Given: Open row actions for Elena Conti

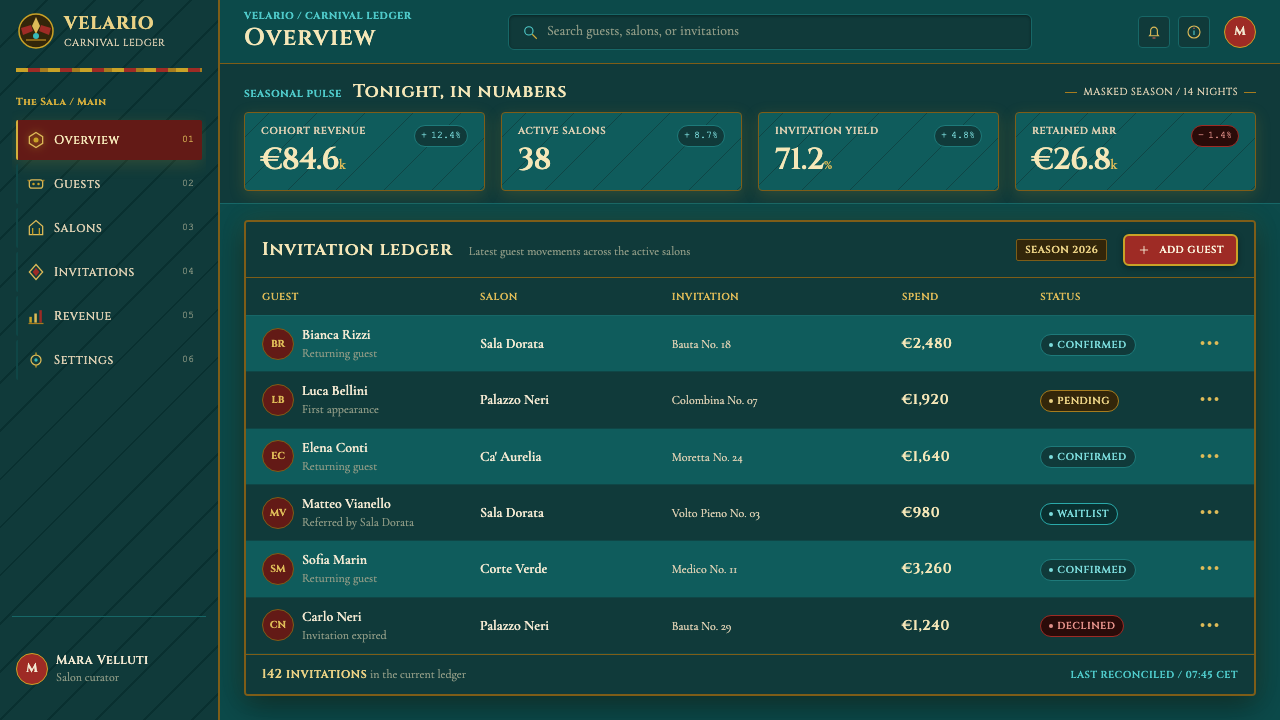Looking at the screenshot, I should [x=1210, y=457].
